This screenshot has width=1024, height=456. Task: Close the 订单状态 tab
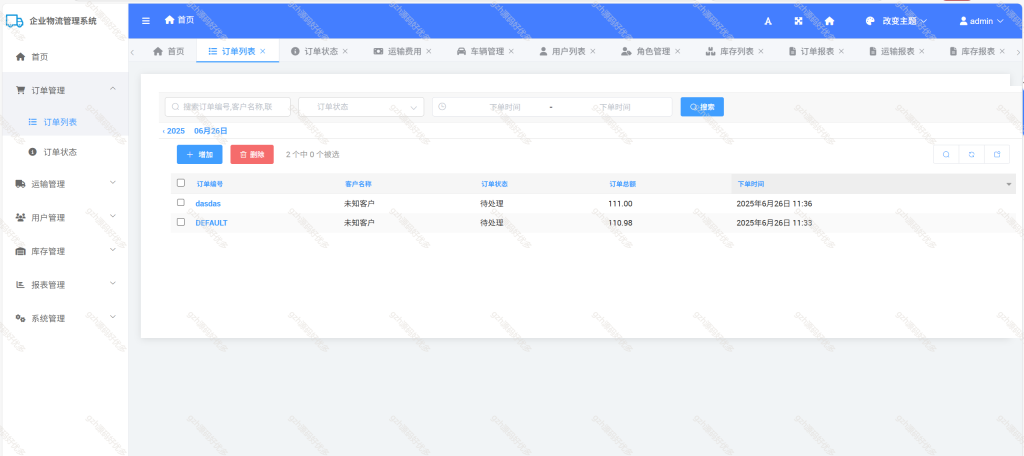coord(345,51)
